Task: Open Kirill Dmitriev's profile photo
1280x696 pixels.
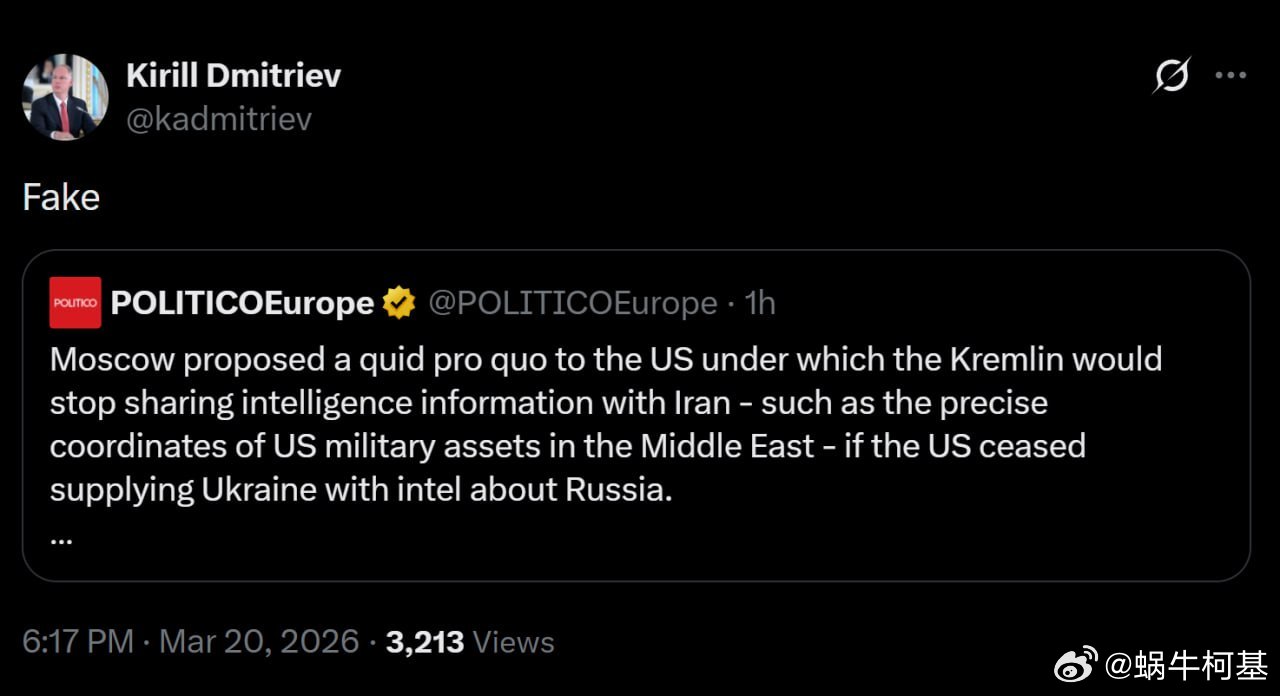Action: (64, 97)
